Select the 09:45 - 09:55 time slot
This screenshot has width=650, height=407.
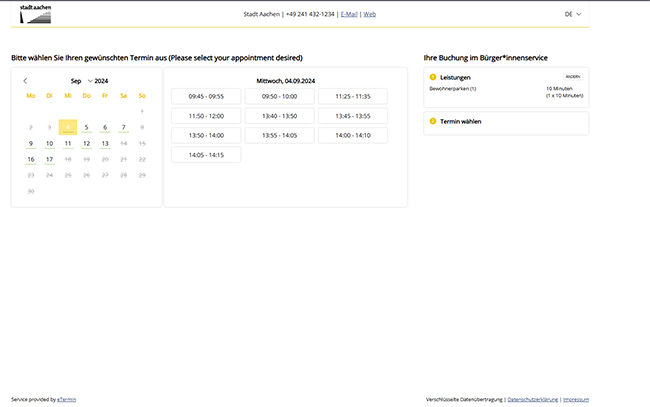click(206, 96)
